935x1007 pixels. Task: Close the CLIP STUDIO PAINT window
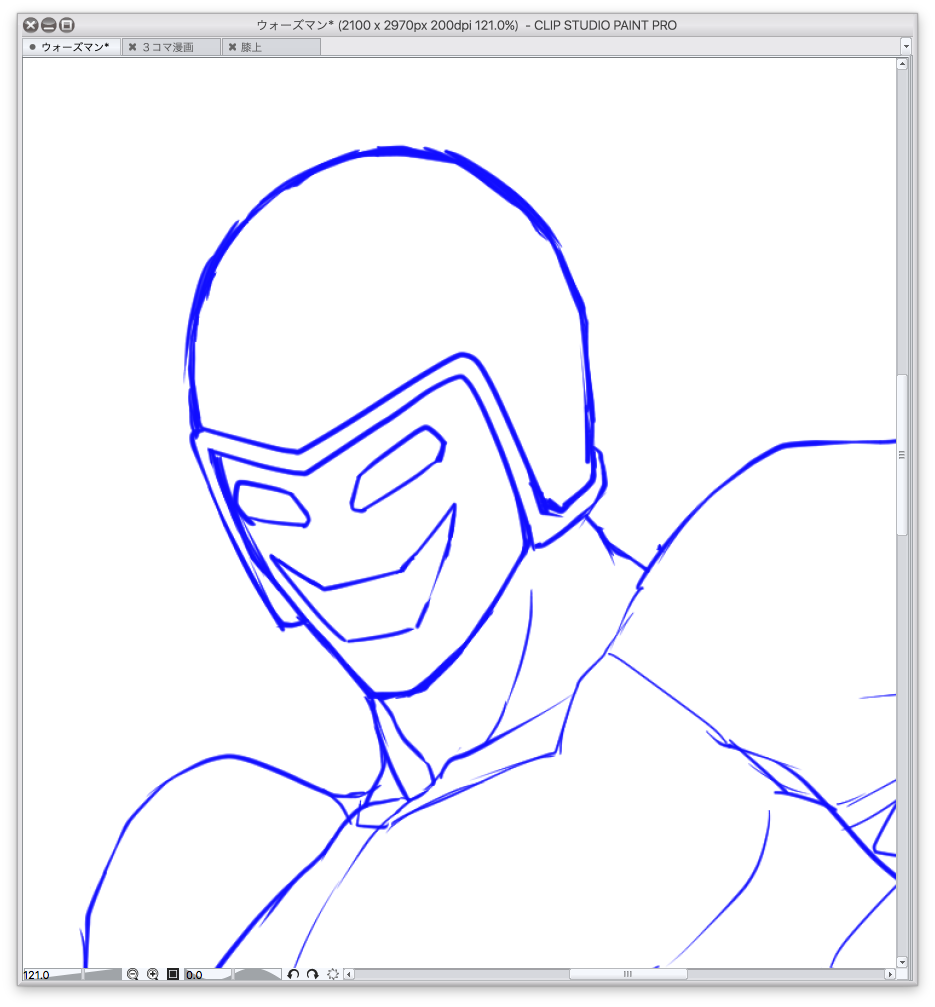tap(31, 25)
